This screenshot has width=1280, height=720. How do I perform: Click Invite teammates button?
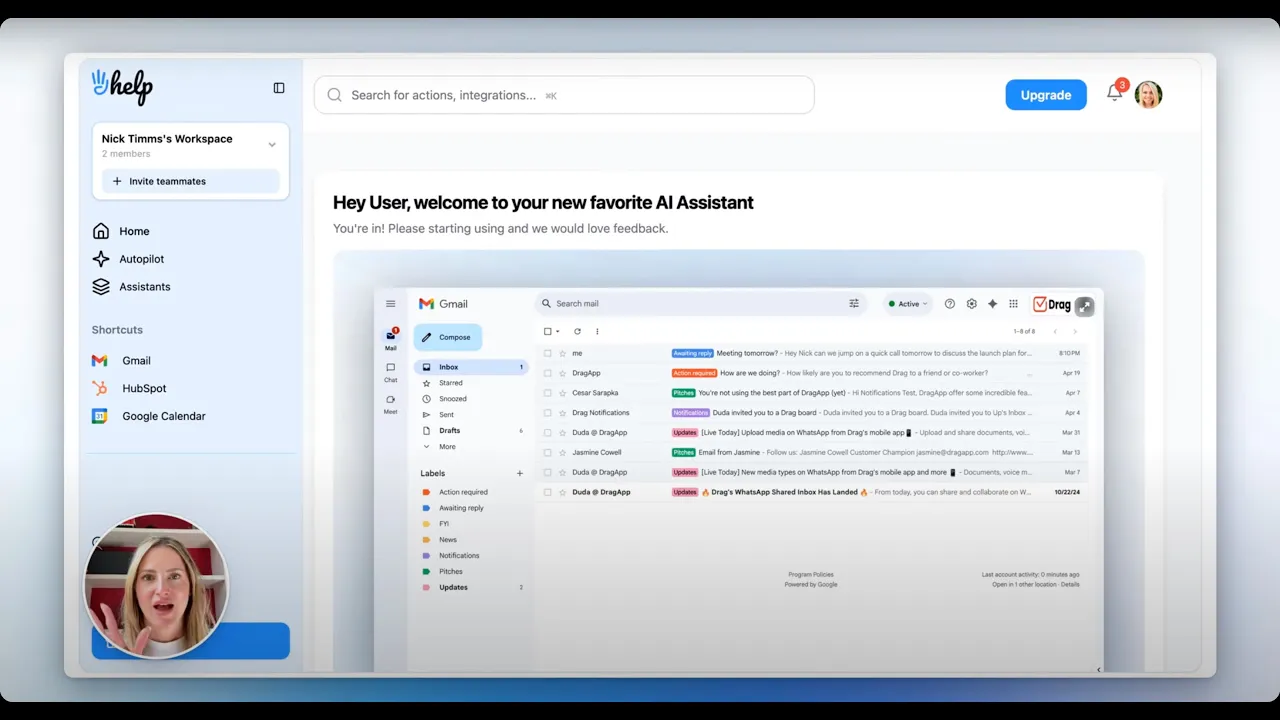190,181
